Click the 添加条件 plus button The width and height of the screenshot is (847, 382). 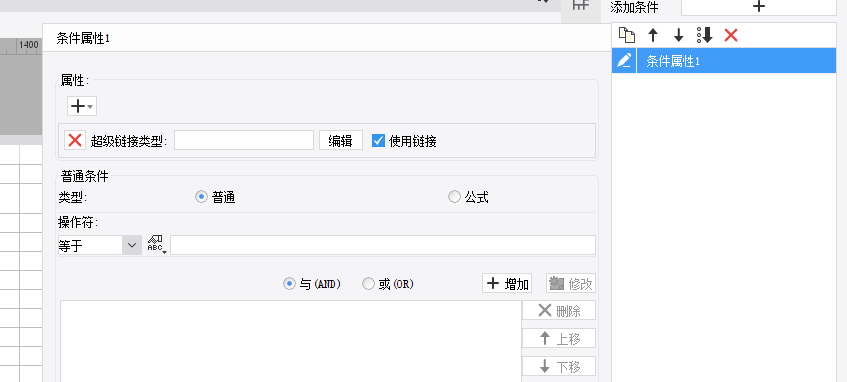point(758,6)
